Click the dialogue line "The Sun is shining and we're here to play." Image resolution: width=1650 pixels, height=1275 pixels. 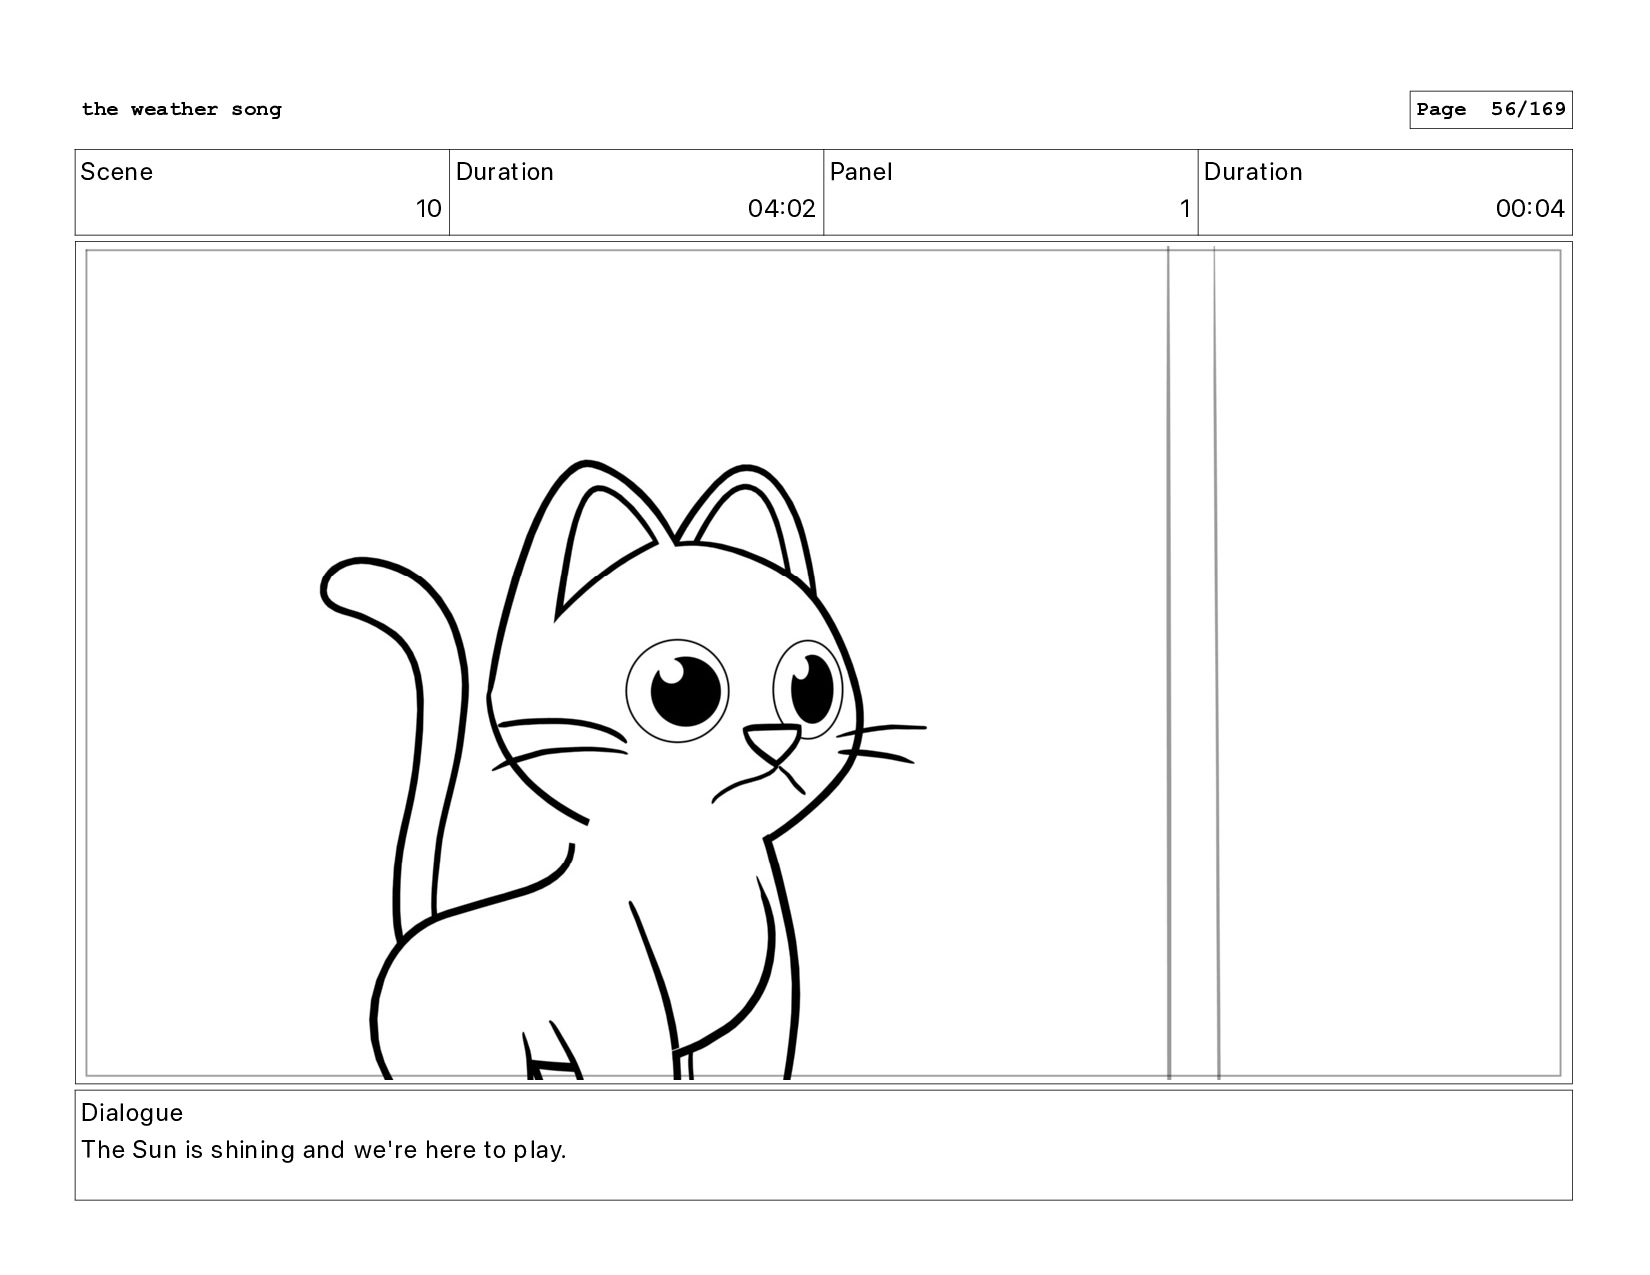(324, 1150)
